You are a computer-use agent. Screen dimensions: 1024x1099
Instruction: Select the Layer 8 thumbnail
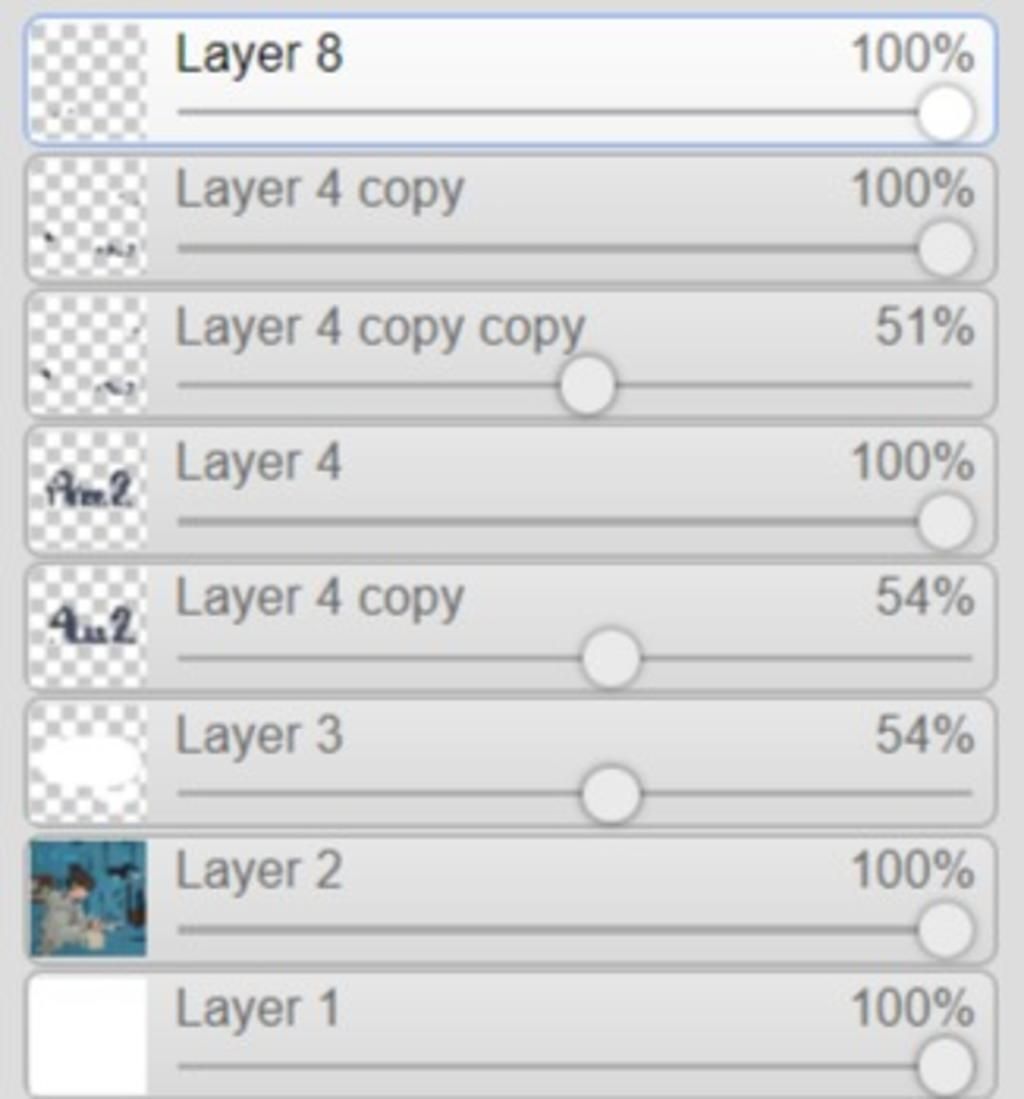[x=88, y=81]
